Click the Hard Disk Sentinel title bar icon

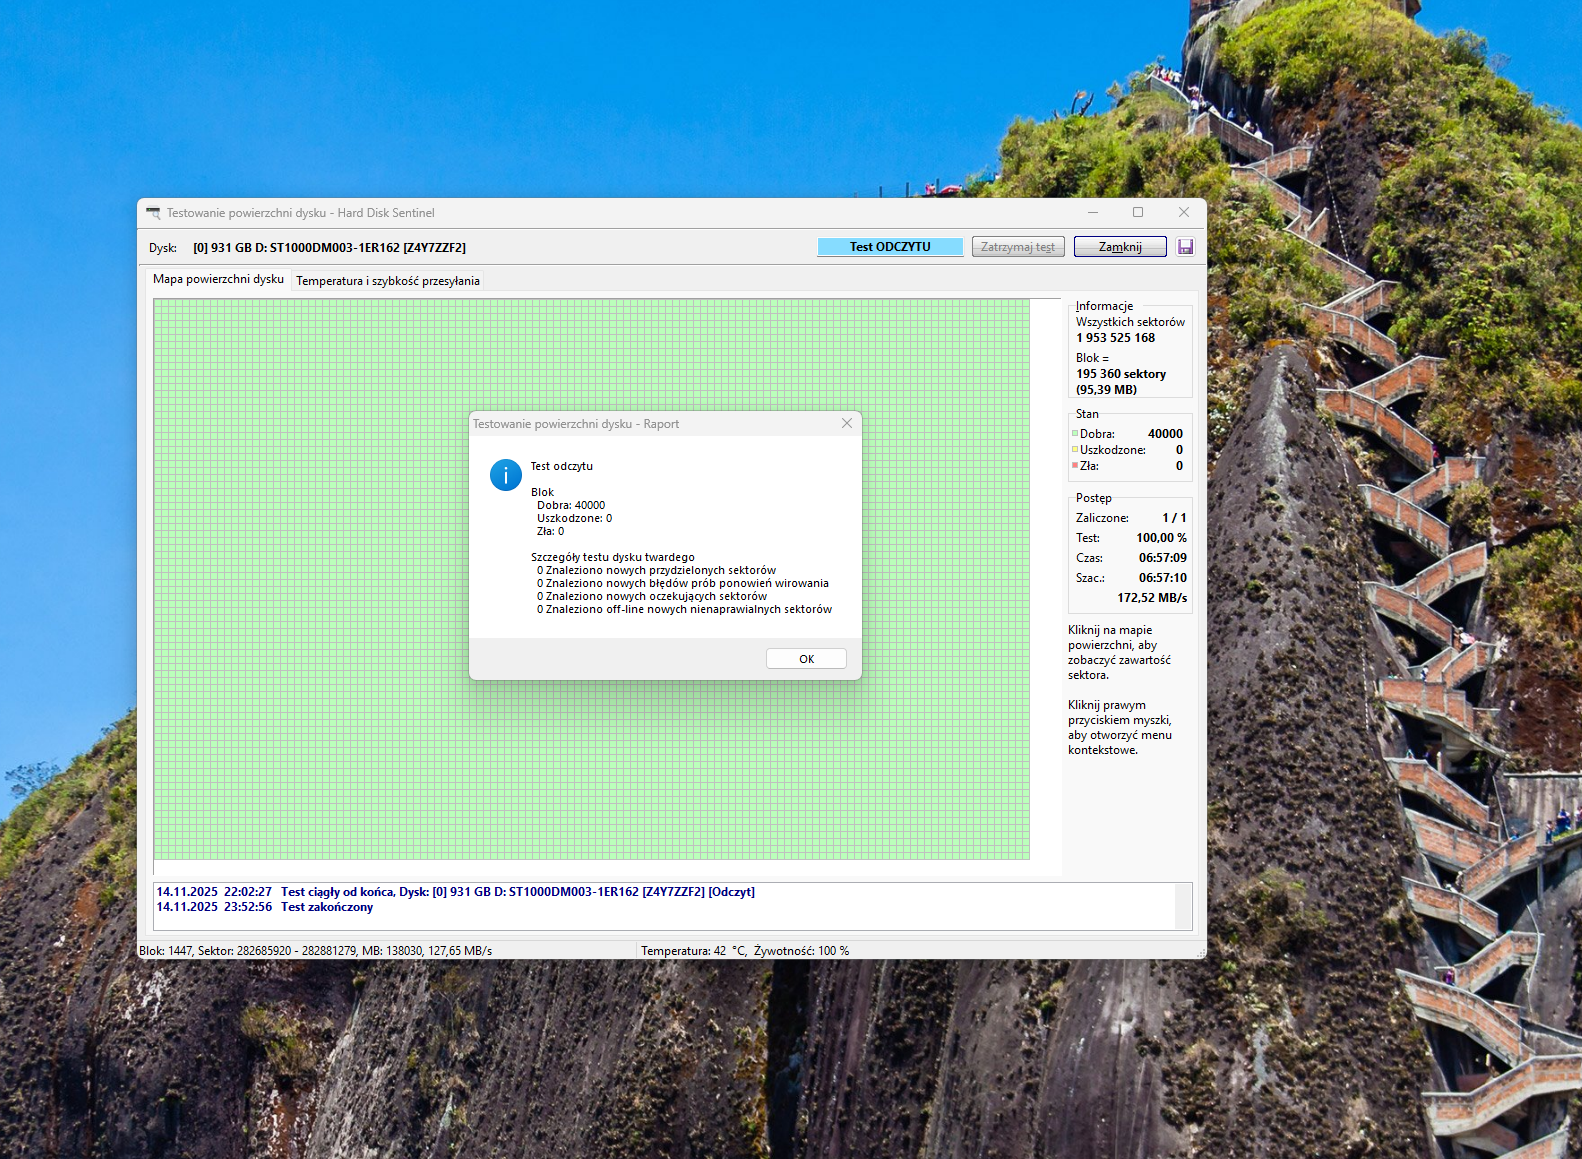[153, 213]
